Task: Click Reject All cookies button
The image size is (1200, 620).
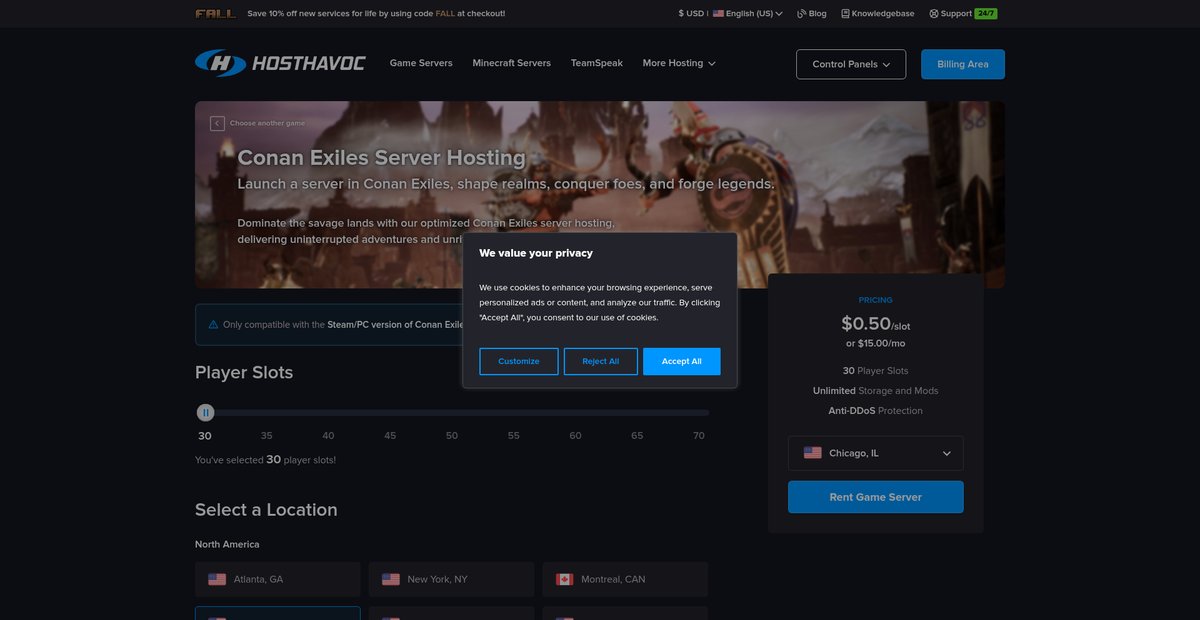Action: point(601,361)
